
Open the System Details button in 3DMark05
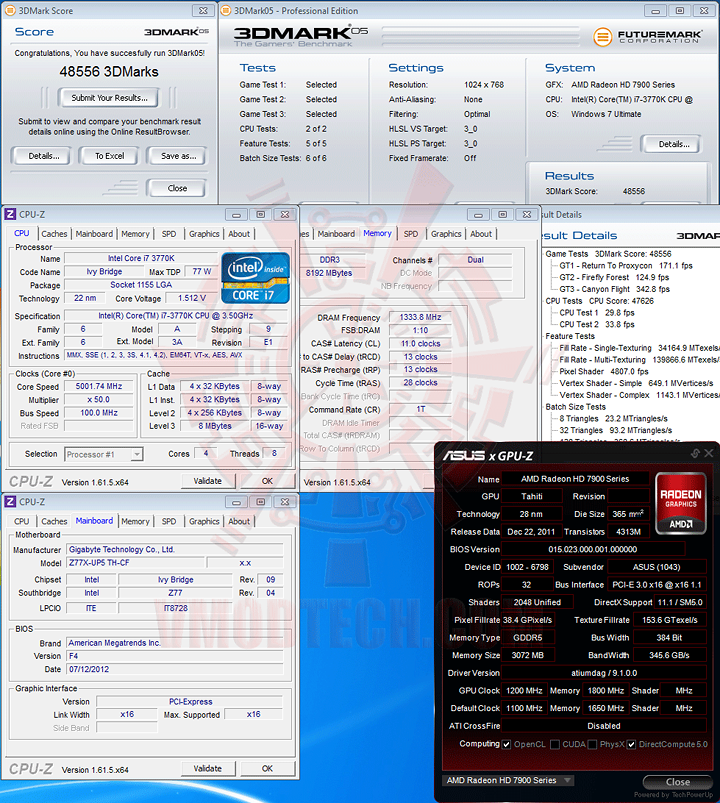point(673,144)
